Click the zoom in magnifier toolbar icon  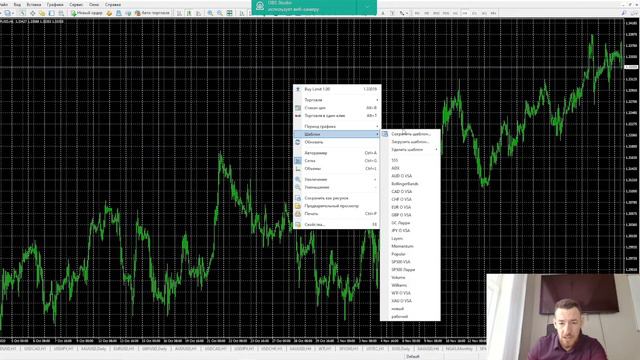click(x=210, y=13)
